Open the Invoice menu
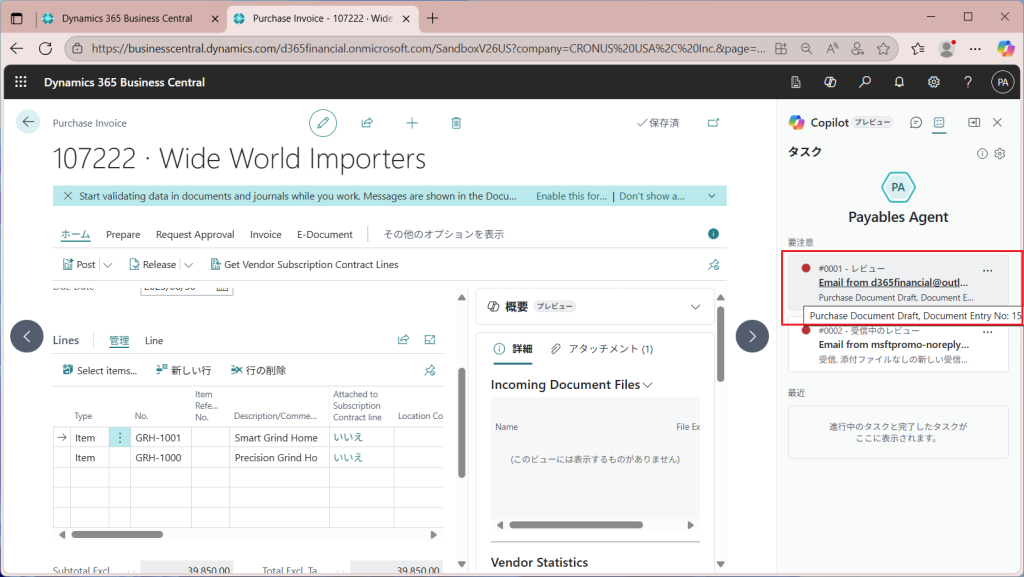Screen dimensions: 1024x577 click(266, 234)
